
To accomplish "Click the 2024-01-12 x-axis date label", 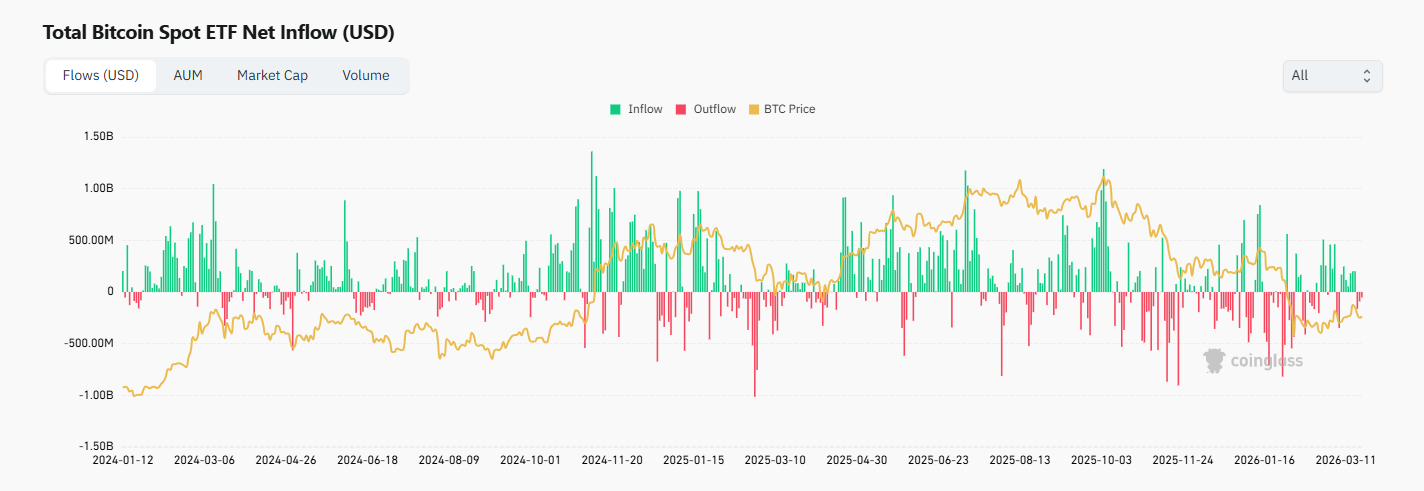I will click(121, 461).
